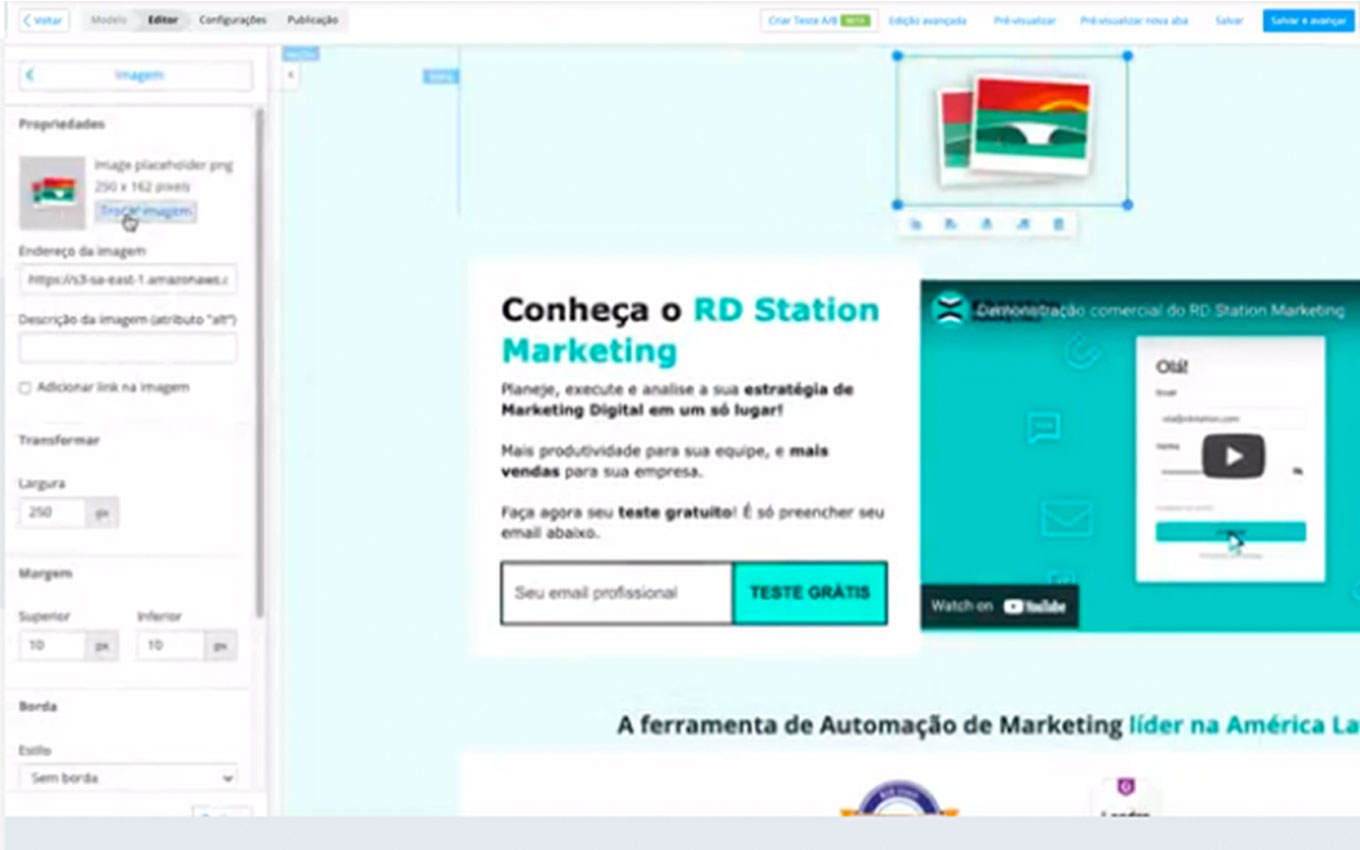Viewport: 1360px width, 850px height.
Task: Click the bottom-right resize handle of image
Action: click(1128, 205)
